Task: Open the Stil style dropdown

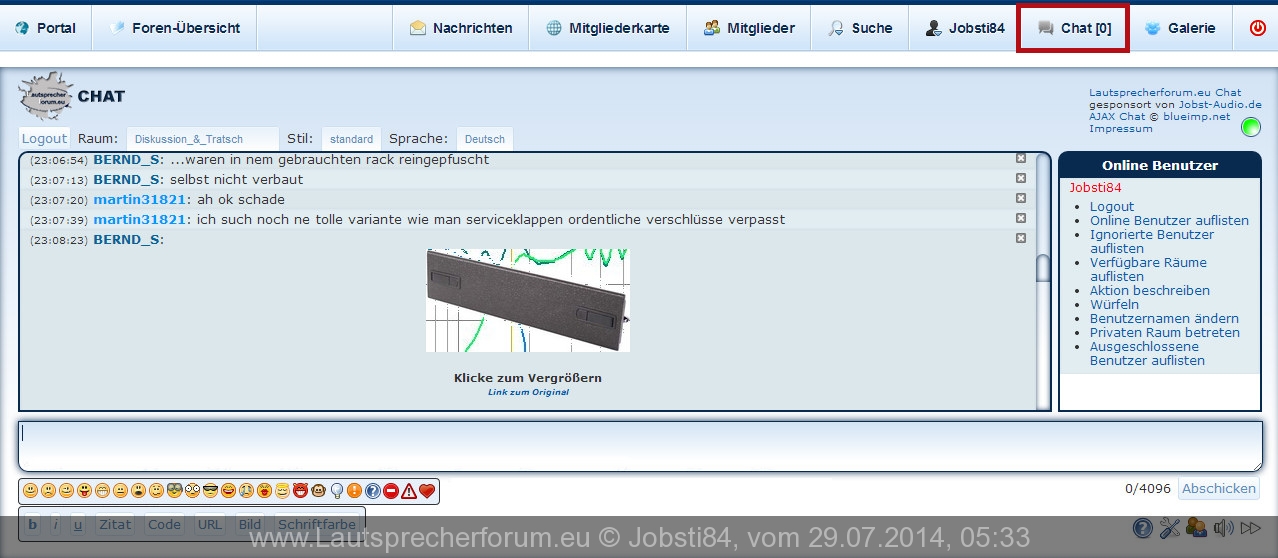Action: point(351,139)
